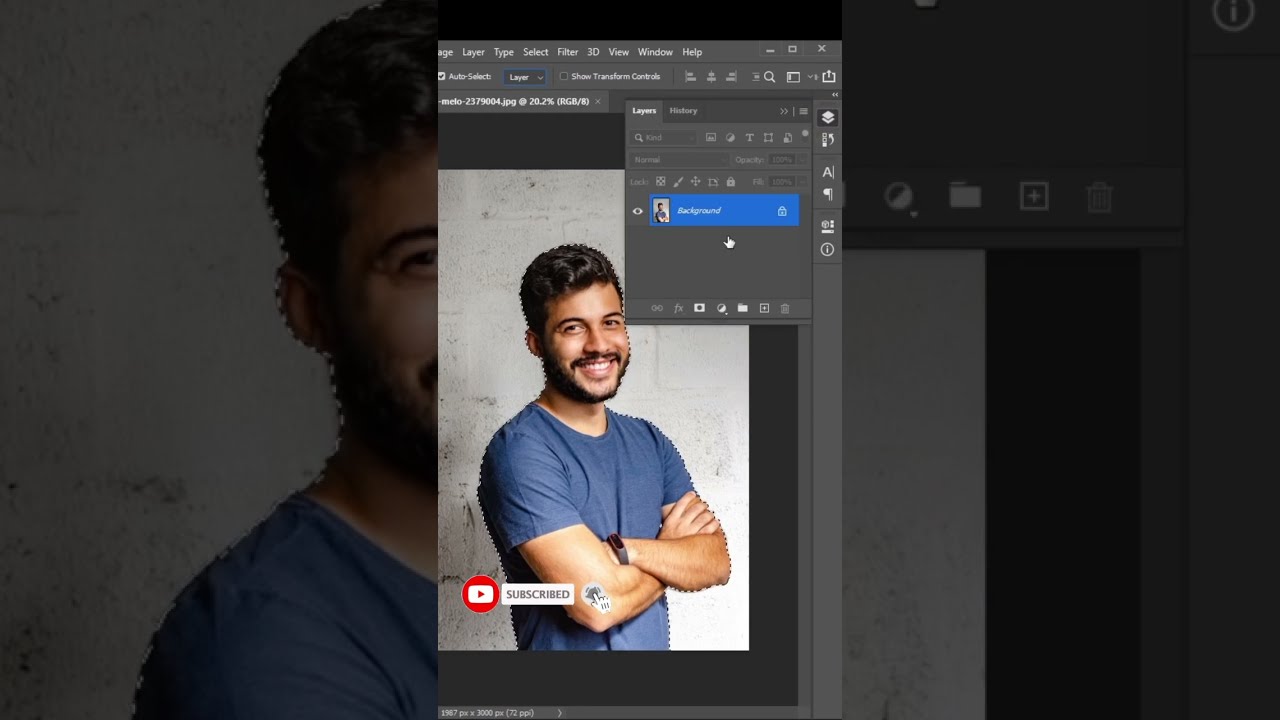Viewport: 1280px width, 720px height.
Task: Click the lock transparent pixels icon
Action: coord(660,182)
